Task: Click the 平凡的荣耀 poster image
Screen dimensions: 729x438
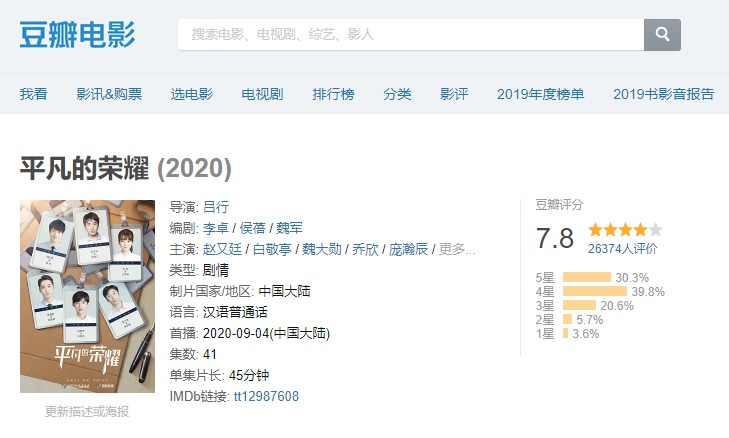Action: click(87, 297)
